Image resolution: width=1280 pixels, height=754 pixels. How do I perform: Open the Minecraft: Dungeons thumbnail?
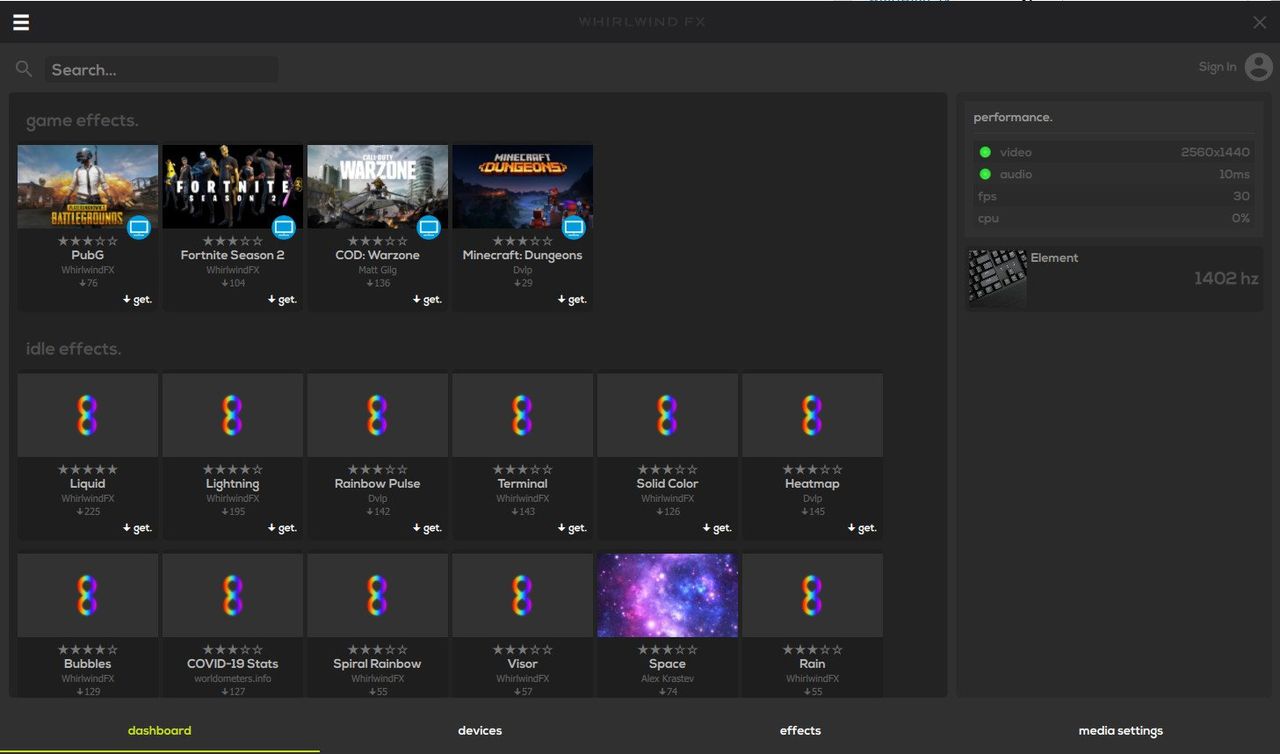click(x=523, y=187)
